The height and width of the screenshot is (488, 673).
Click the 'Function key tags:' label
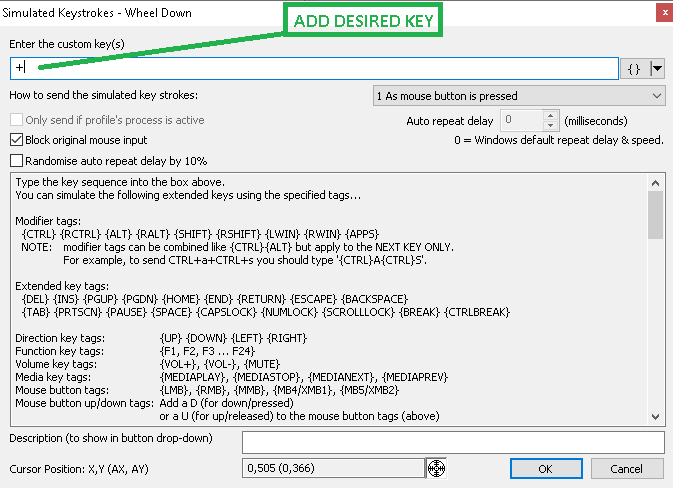coord(60,351)
